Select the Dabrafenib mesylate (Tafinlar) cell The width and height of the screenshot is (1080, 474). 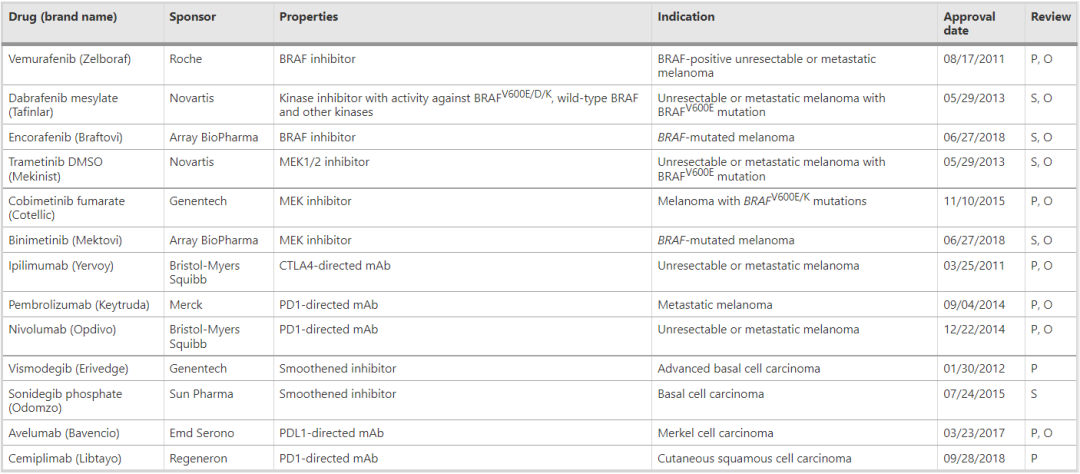[83, 105]
